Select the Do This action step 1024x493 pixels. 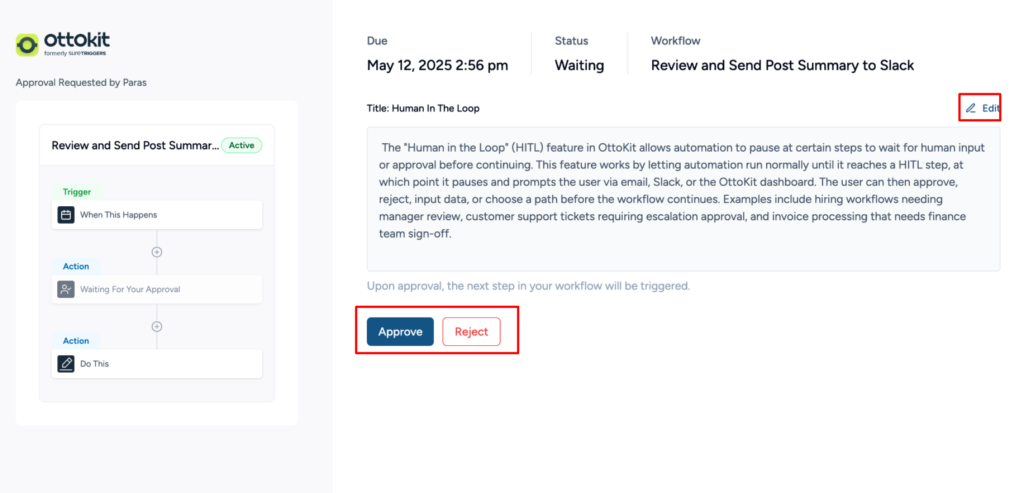coord(156,364)
